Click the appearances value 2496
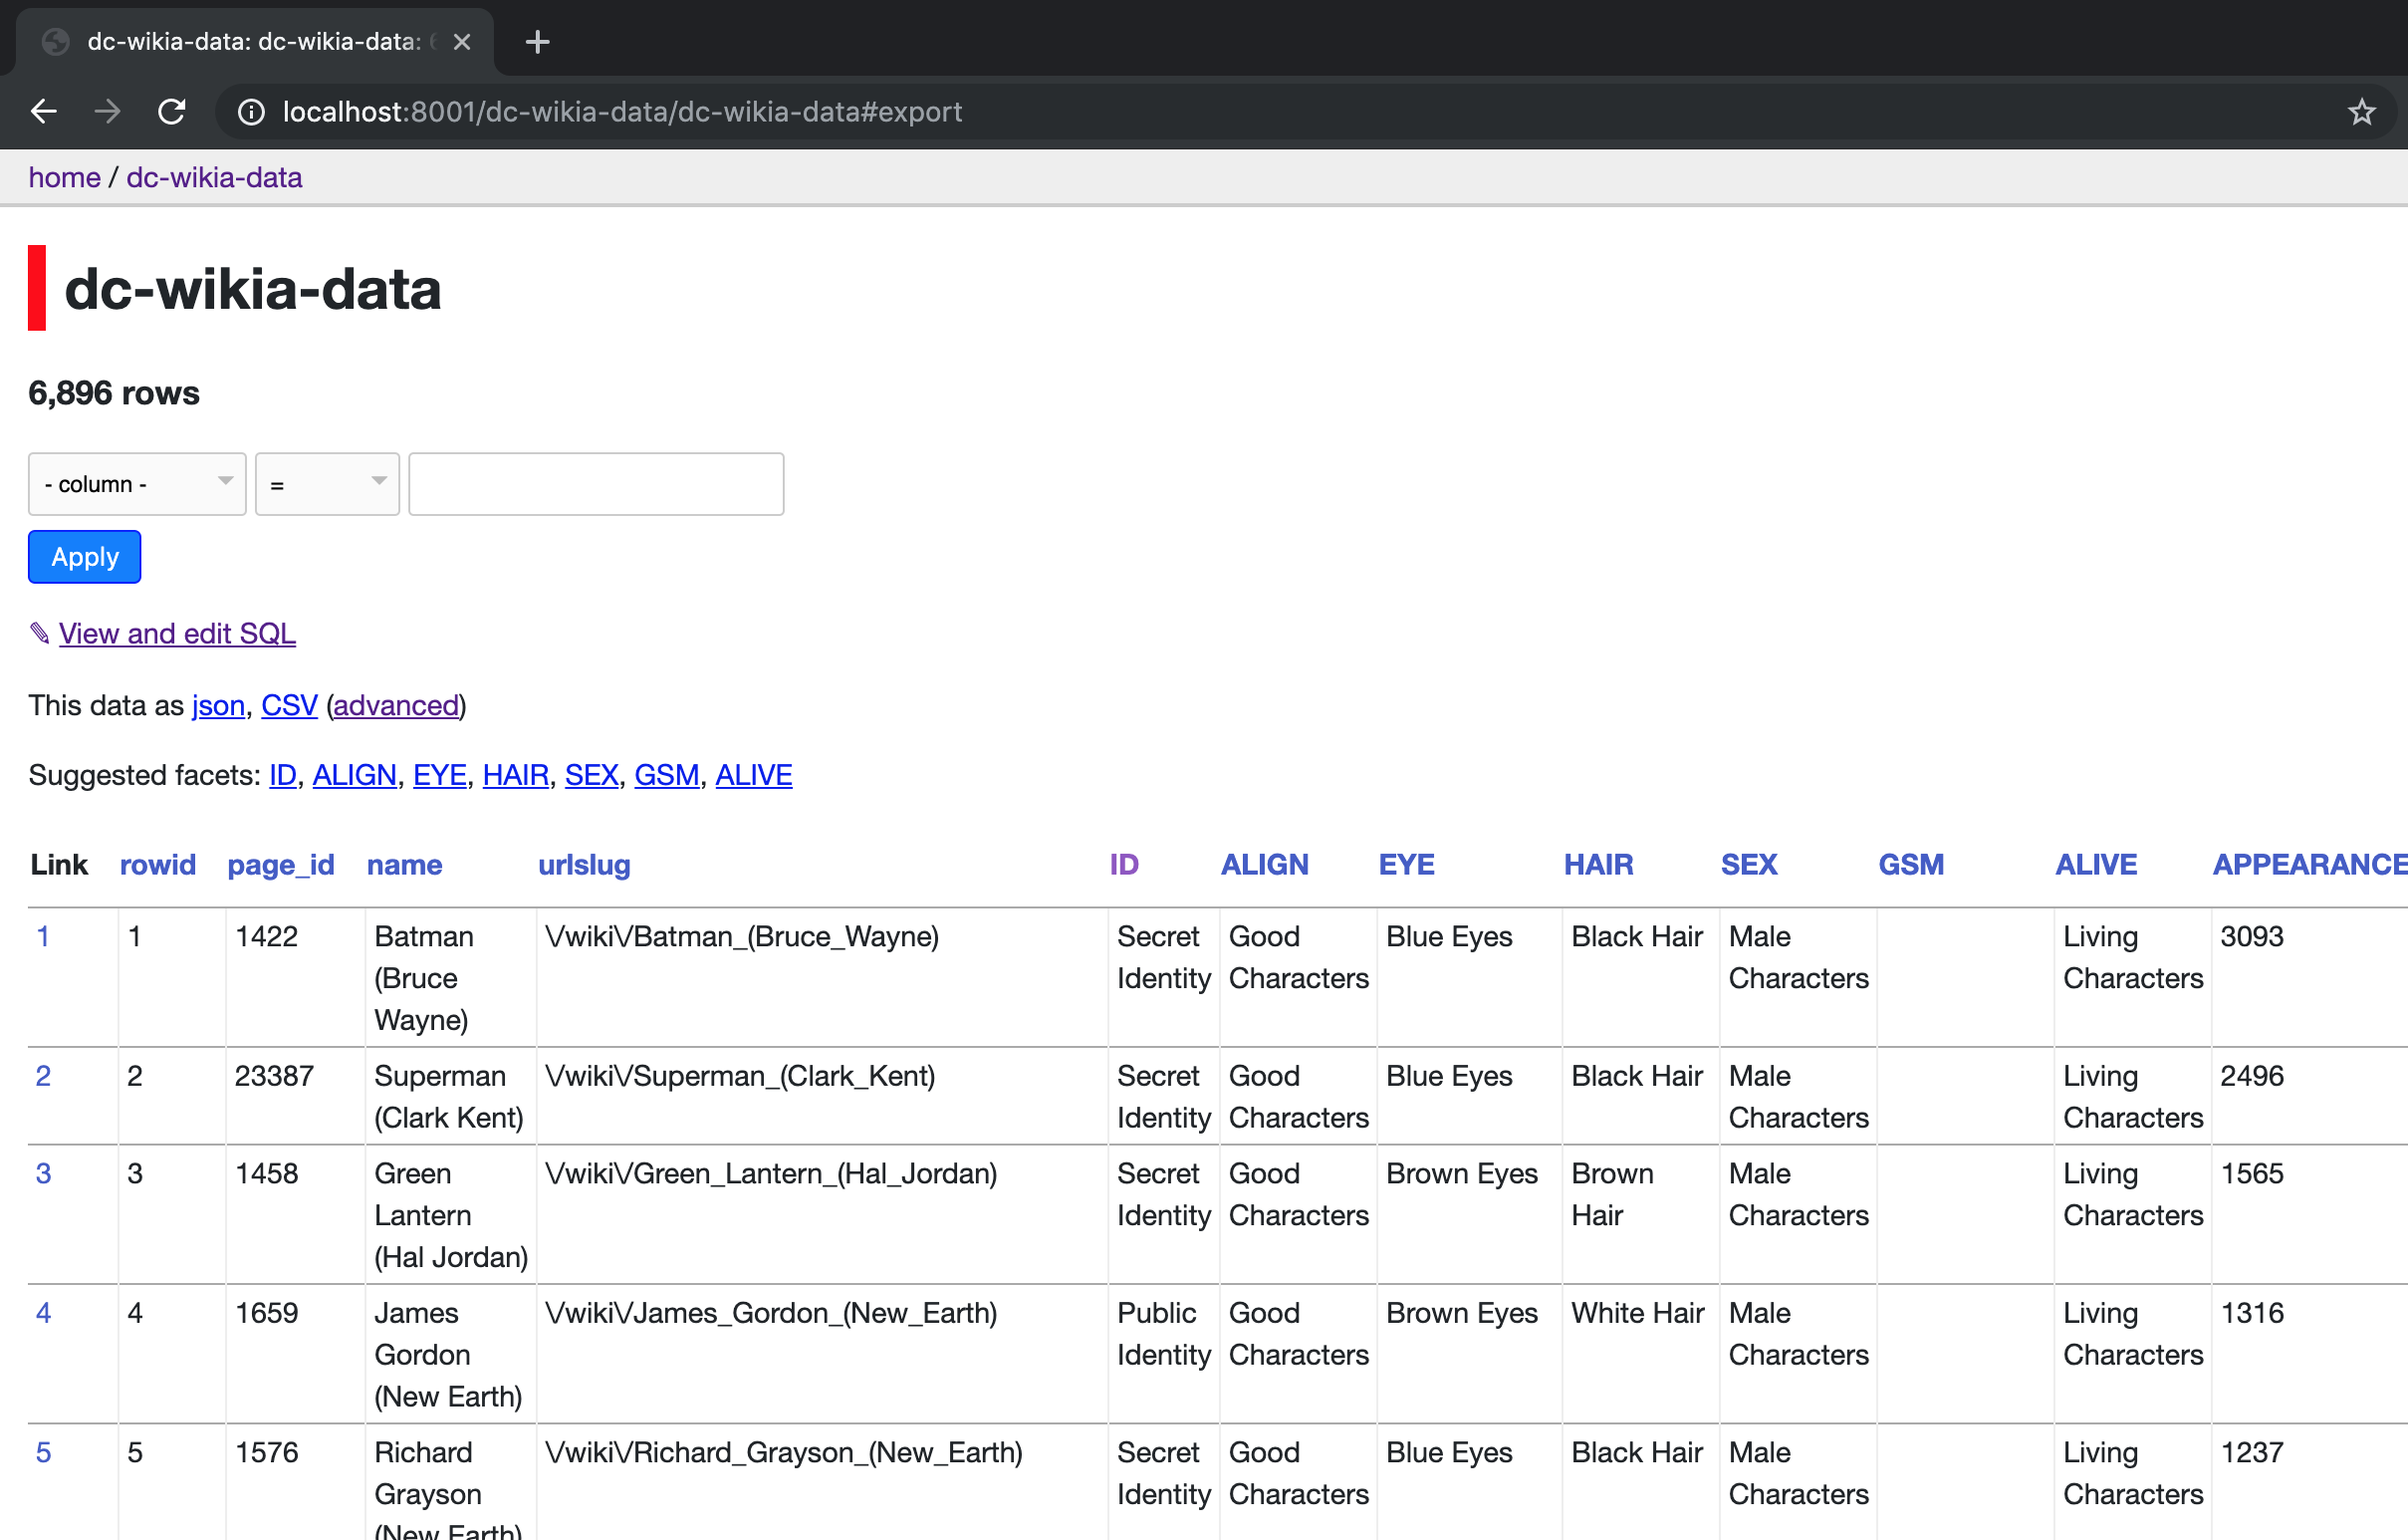This screenshot has width=2408, height=1540. [2252, 1077]
